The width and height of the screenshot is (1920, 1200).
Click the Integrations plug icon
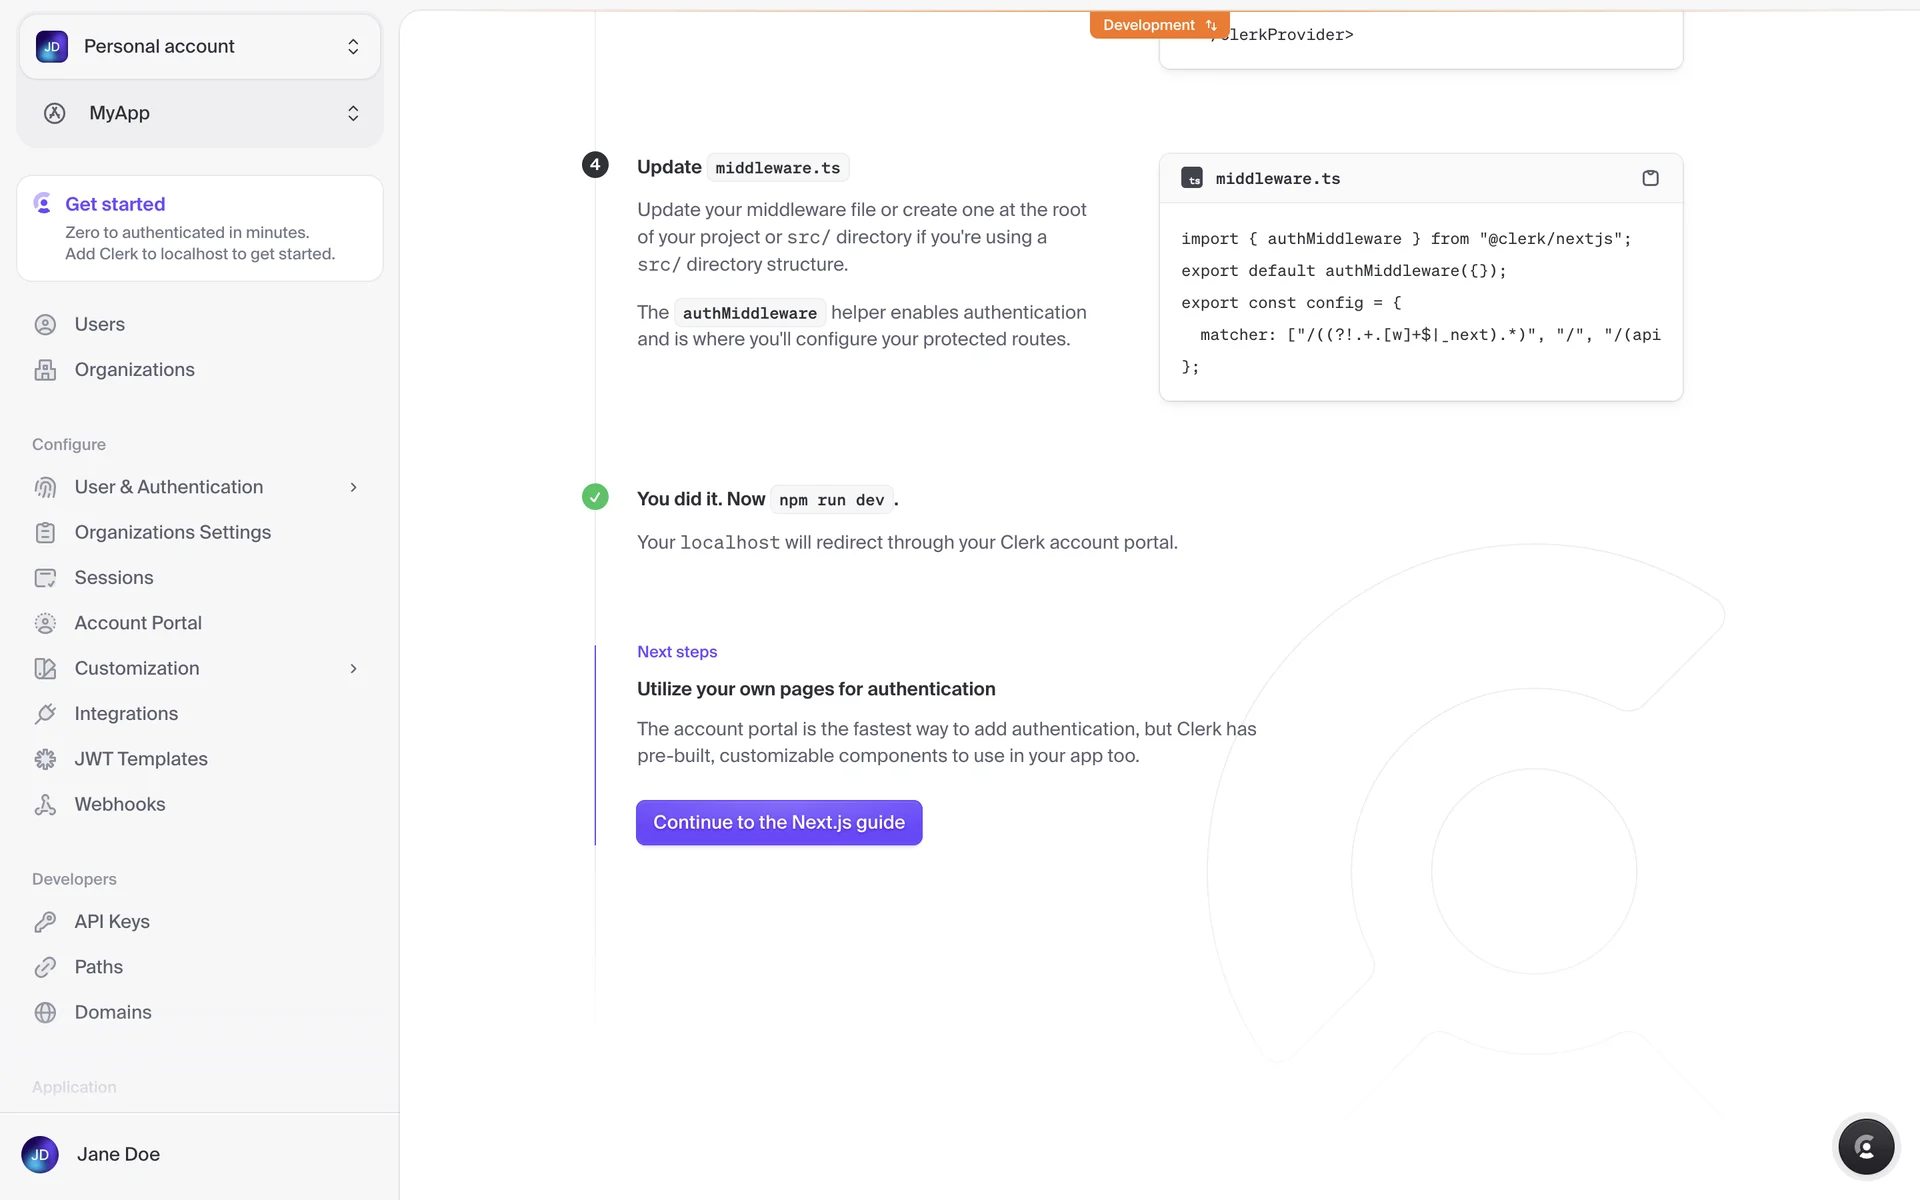[45, 714]
